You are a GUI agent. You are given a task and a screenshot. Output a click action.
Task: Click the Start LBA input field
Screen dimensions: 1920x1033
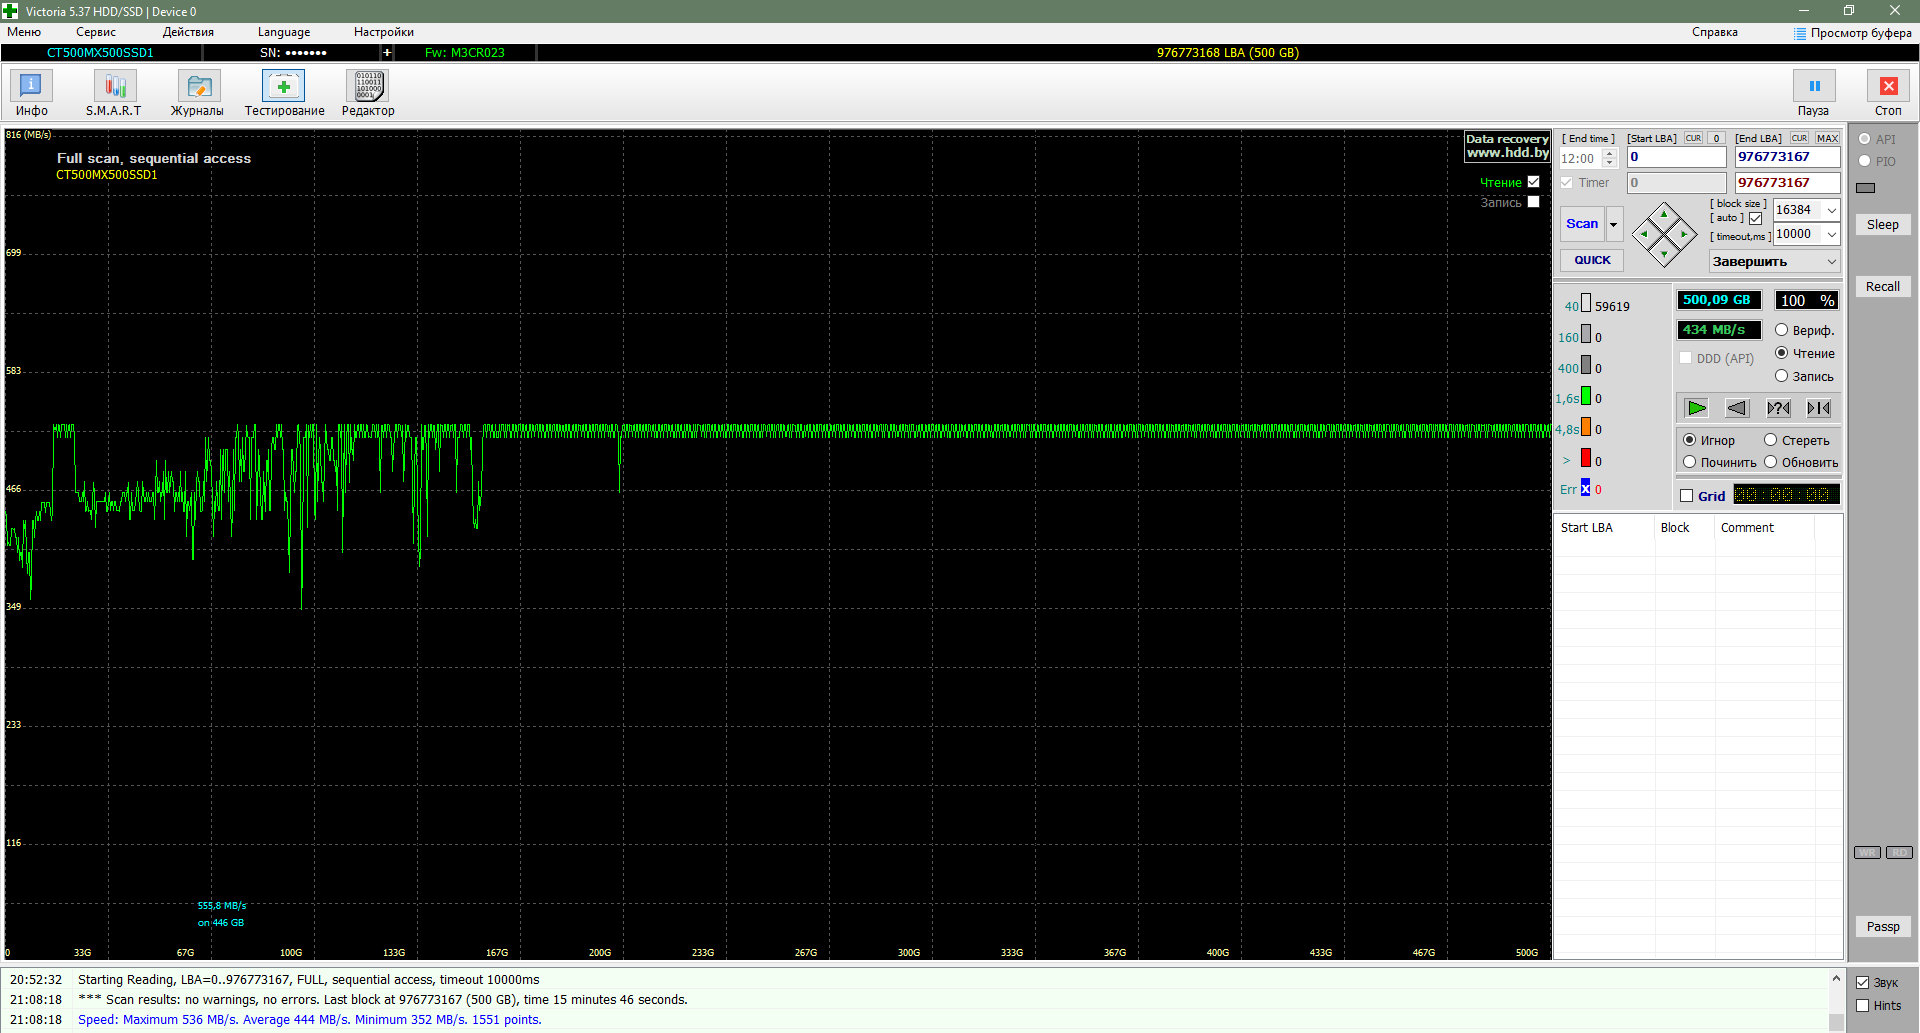click(x=1676, y=157)
